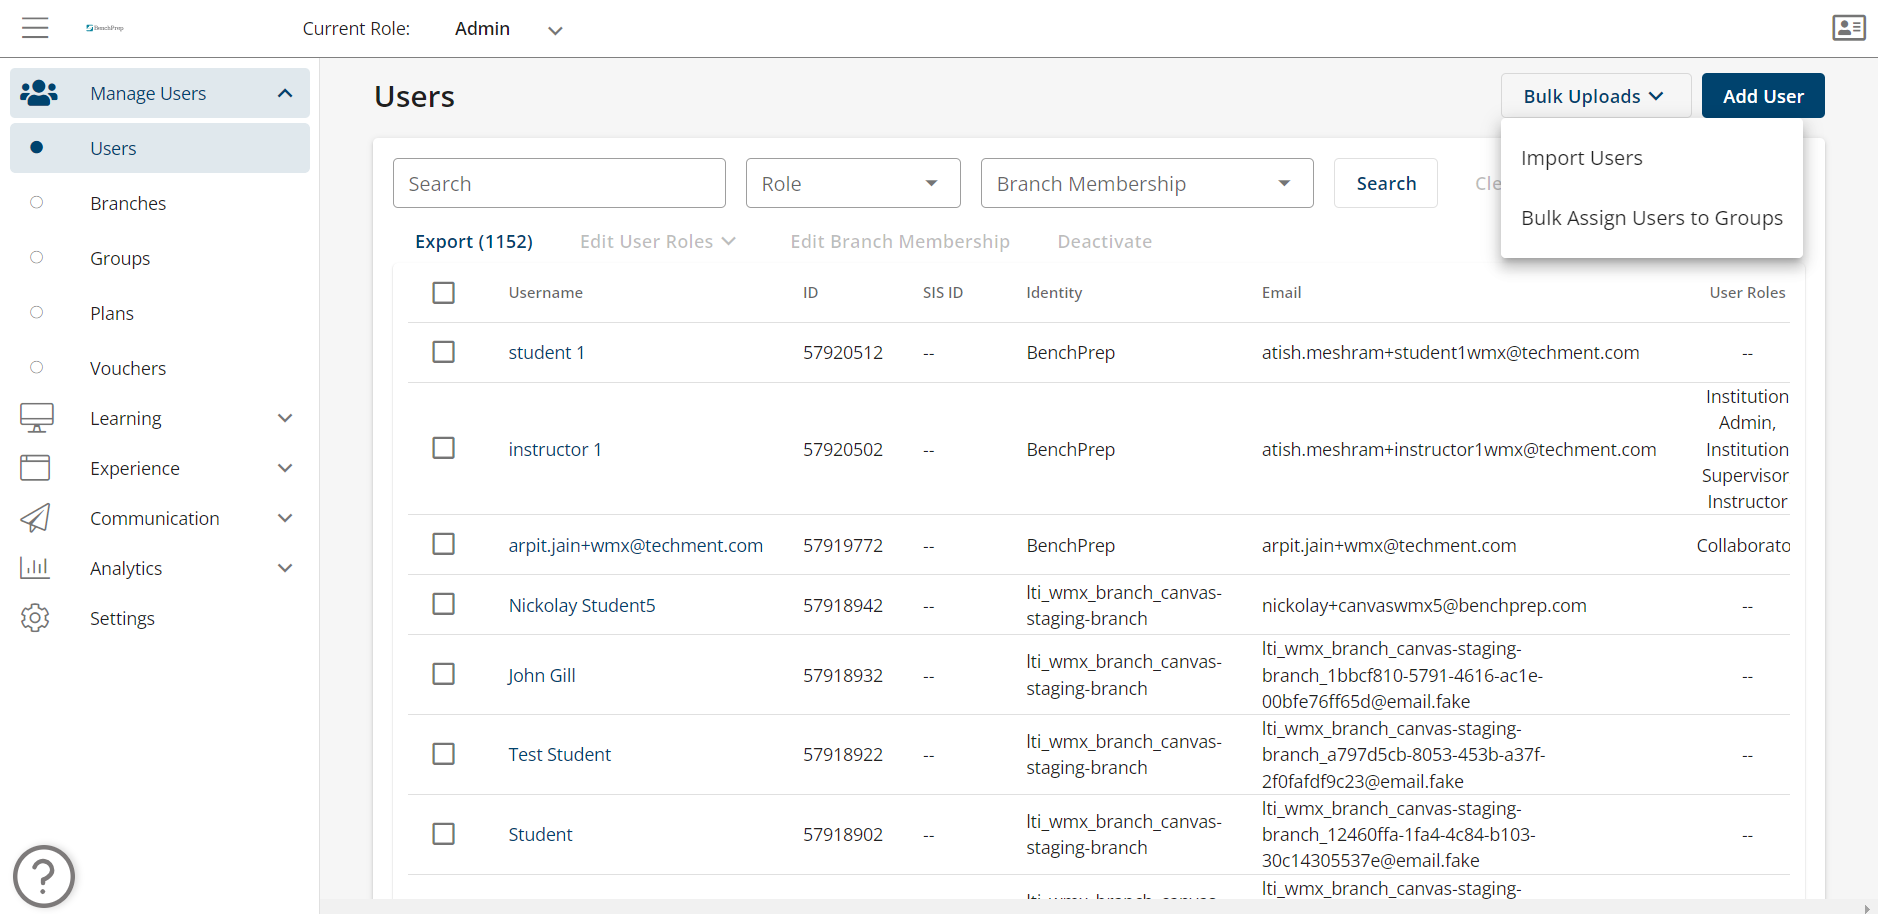
Task: Check the box for instructor 1
Action: (x=443, y=448)
